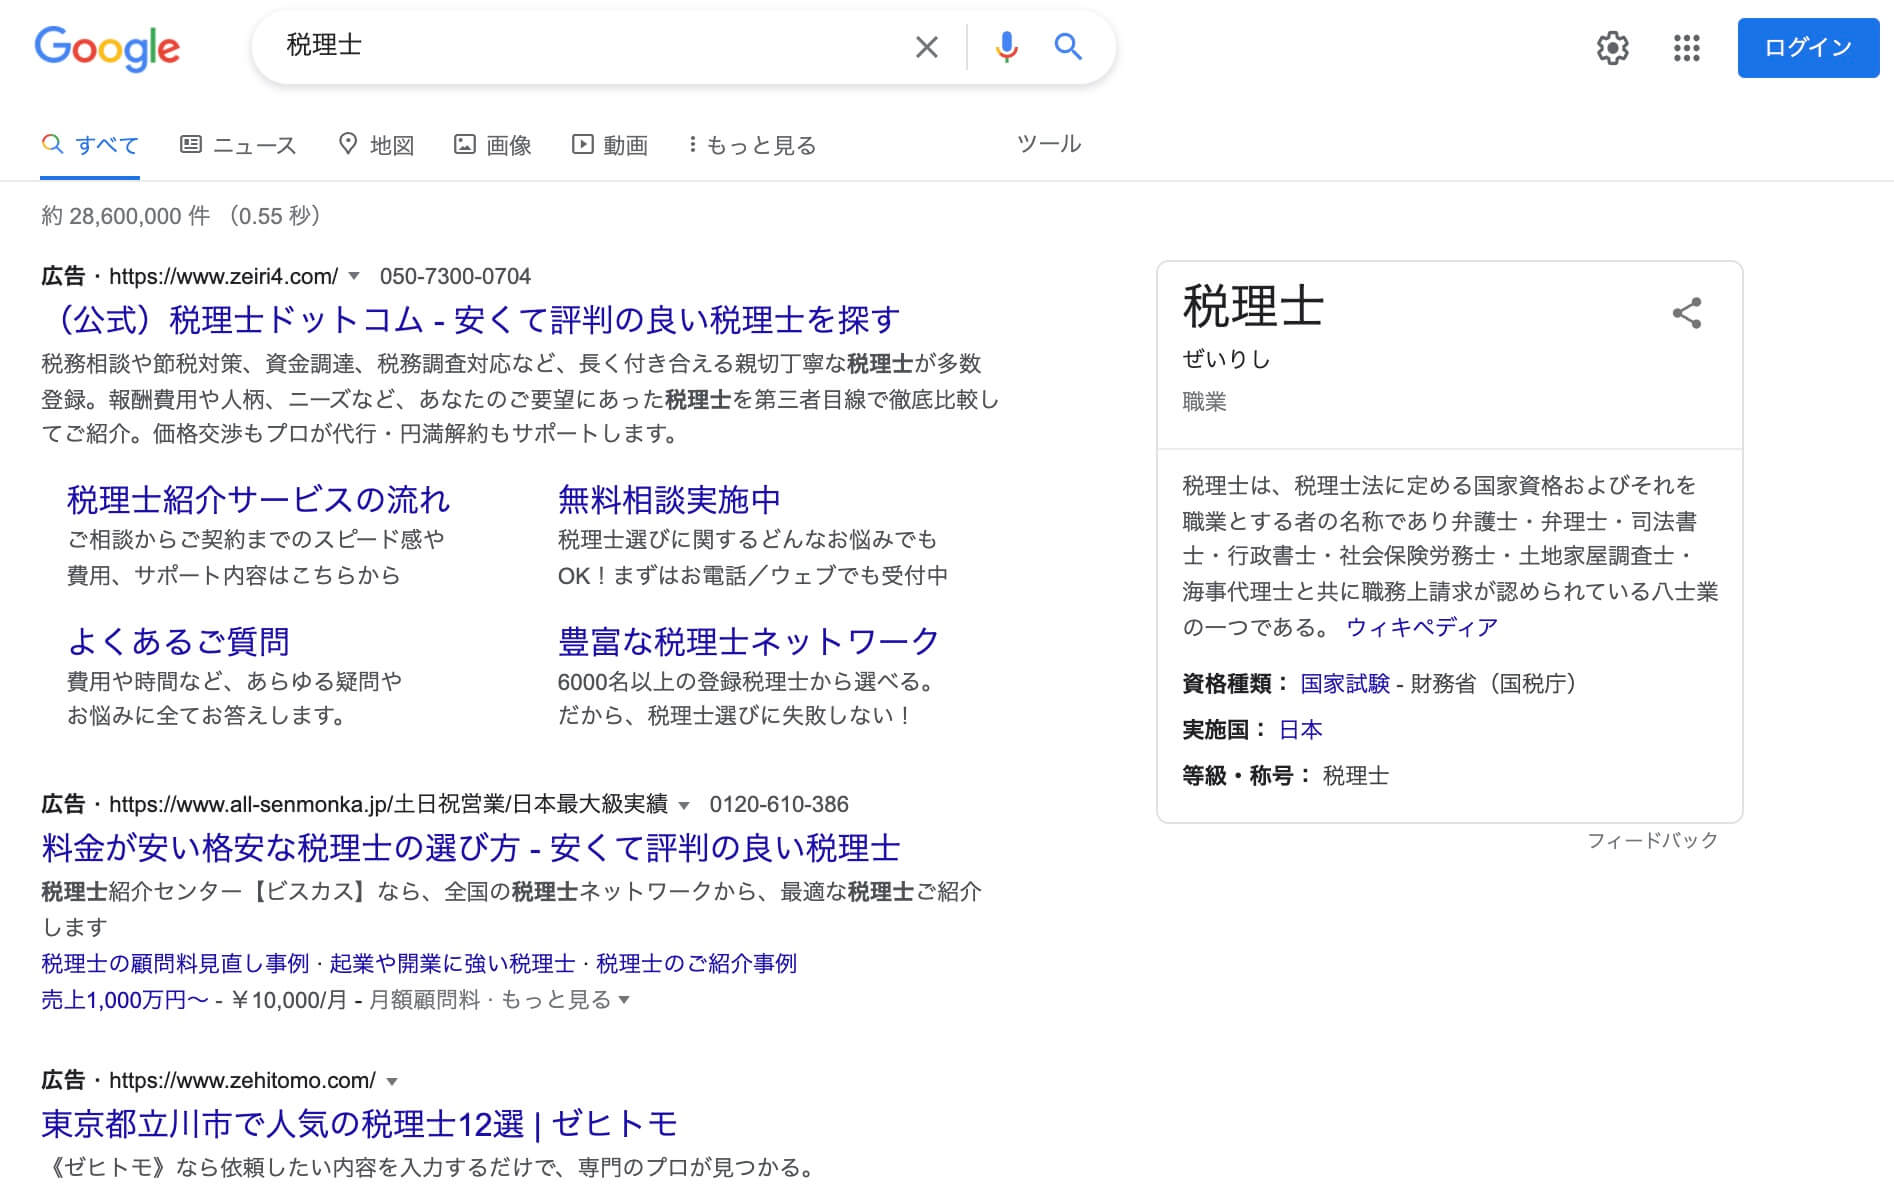Switch to the 地図 tab
The width and height of the screenshot is (1894, 1202).
376,146
